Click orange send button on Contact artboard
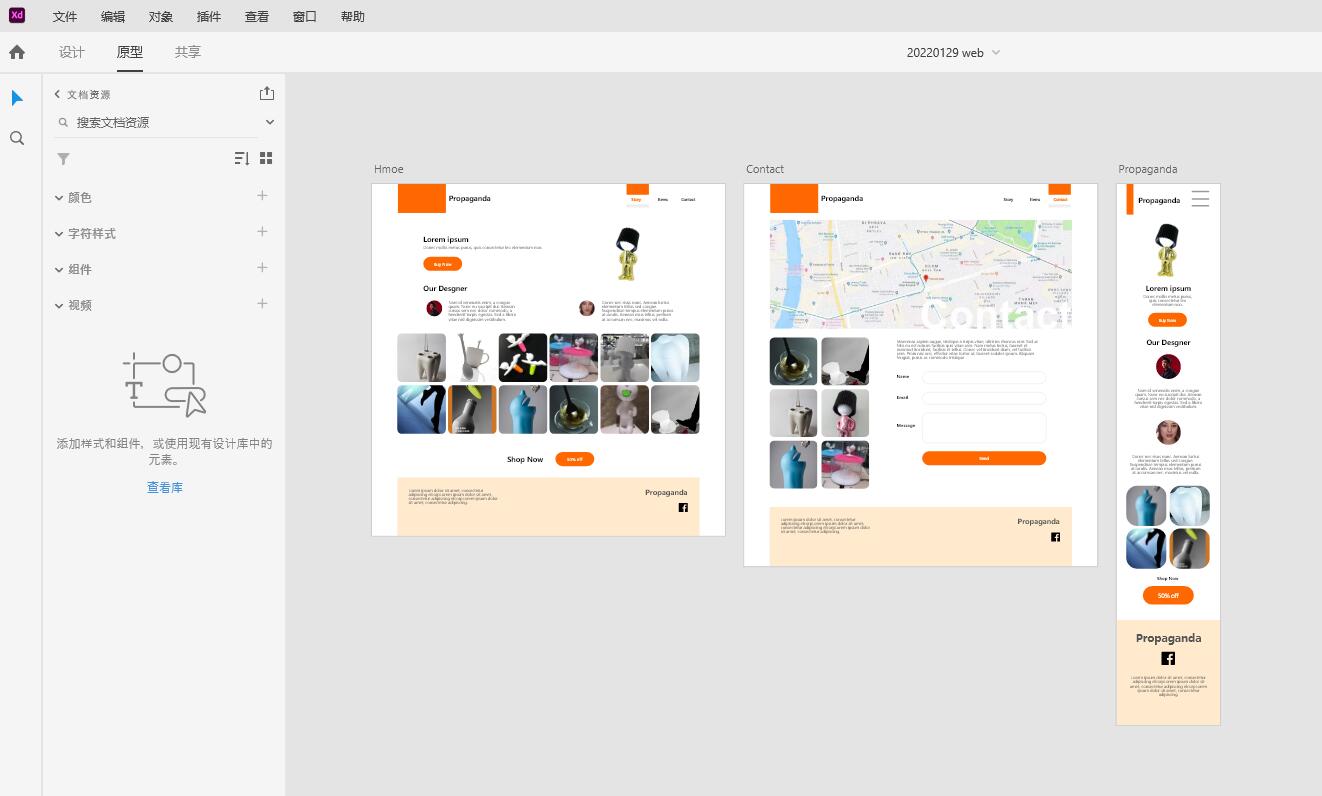Image resolution: width=1322 pixels, height=796 pixels. 984,458
